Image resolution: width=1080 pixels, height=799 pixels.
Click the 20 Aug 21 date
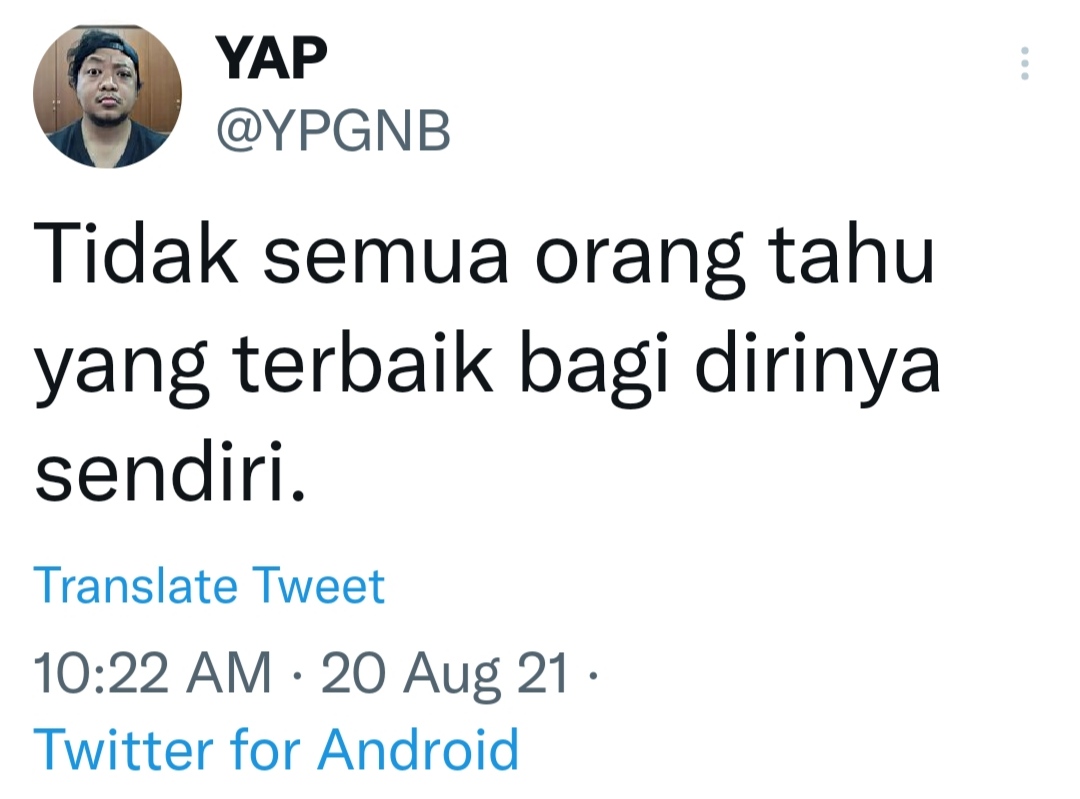pyautogui.click(x=445, y=674)
